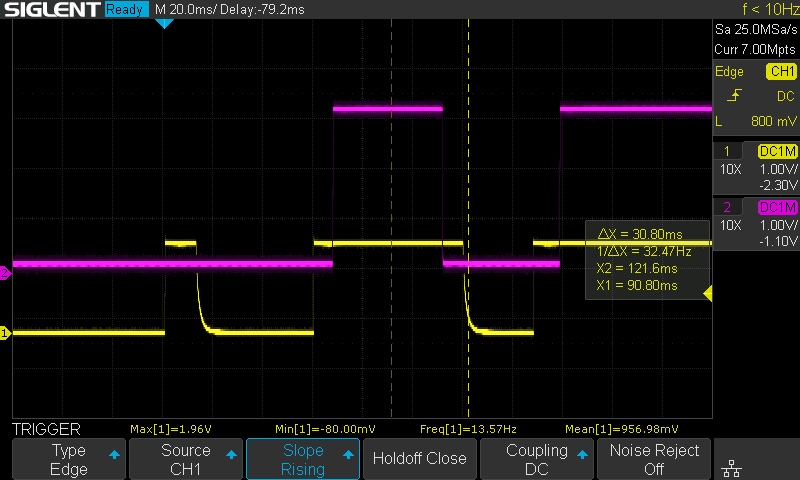Click the Edge trigger type label
The height and width of the screenshot is (480, 800).
[729, 71]
